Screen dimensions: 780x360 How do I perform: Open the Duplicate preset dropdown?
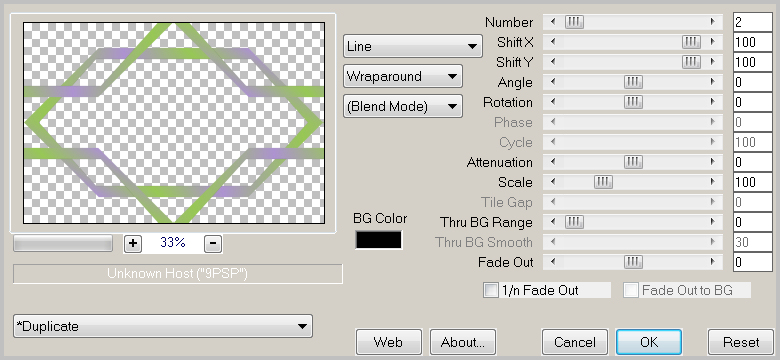click(x=163, y=326)
